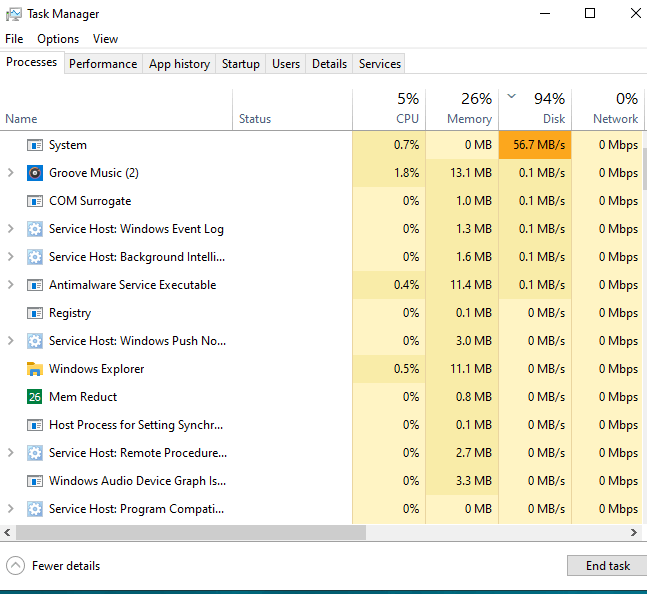Image resolution: width=647 pixels, height=594 pixels.
Task: Minimize the Task Manager window
Action: (x=545, y=14)
